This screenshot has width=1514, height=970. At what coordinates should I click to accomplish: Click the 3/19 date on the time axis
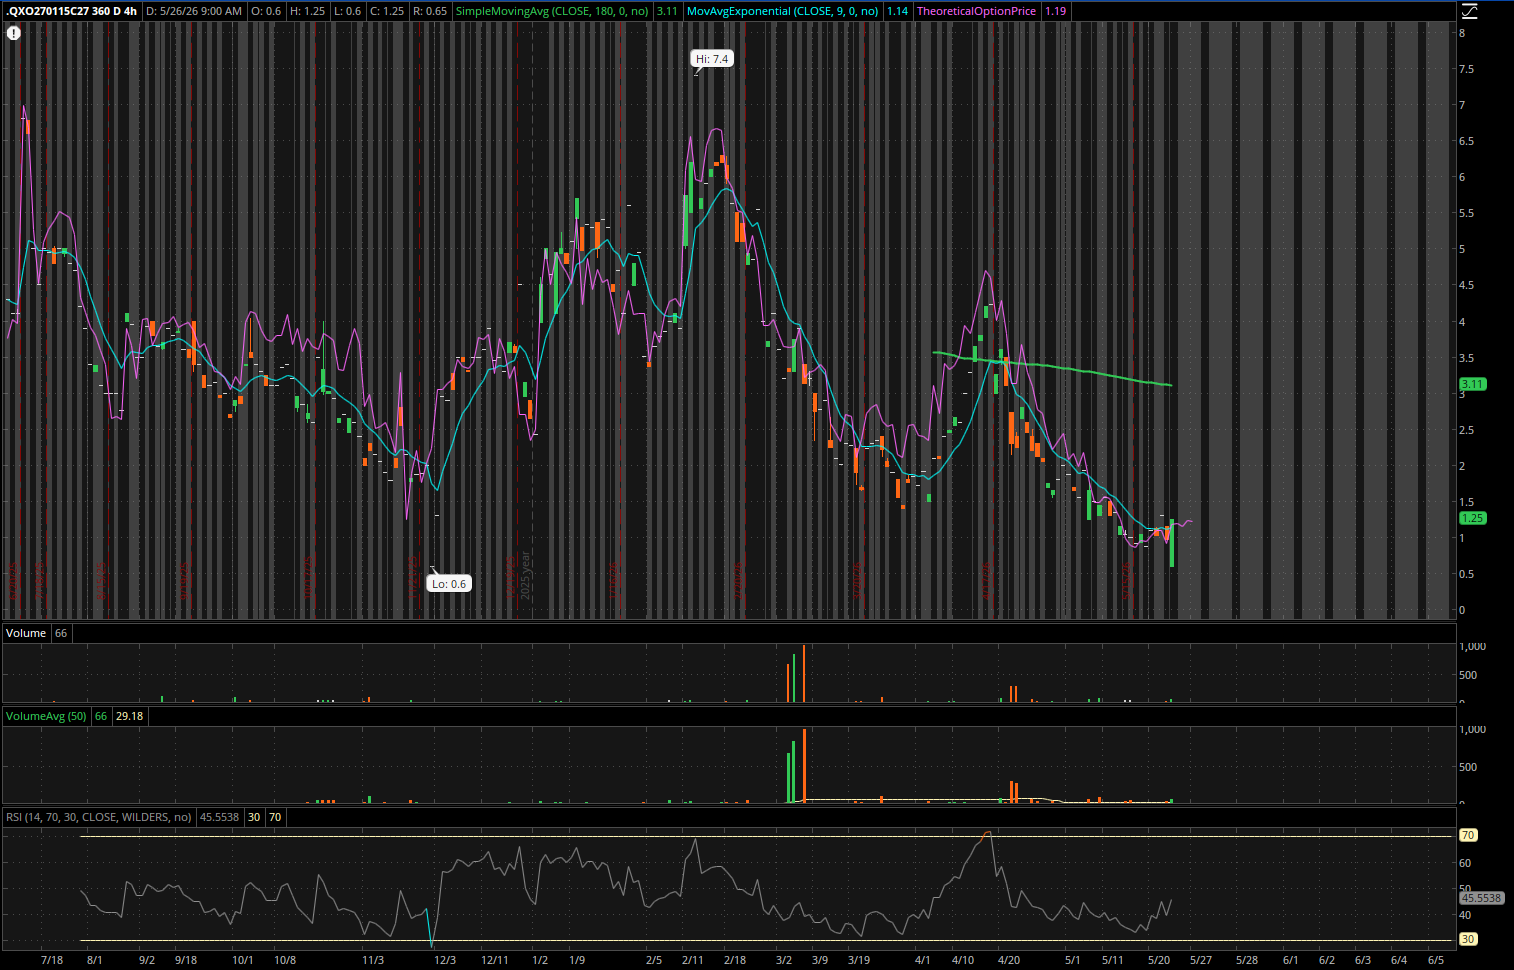[859, 960]
